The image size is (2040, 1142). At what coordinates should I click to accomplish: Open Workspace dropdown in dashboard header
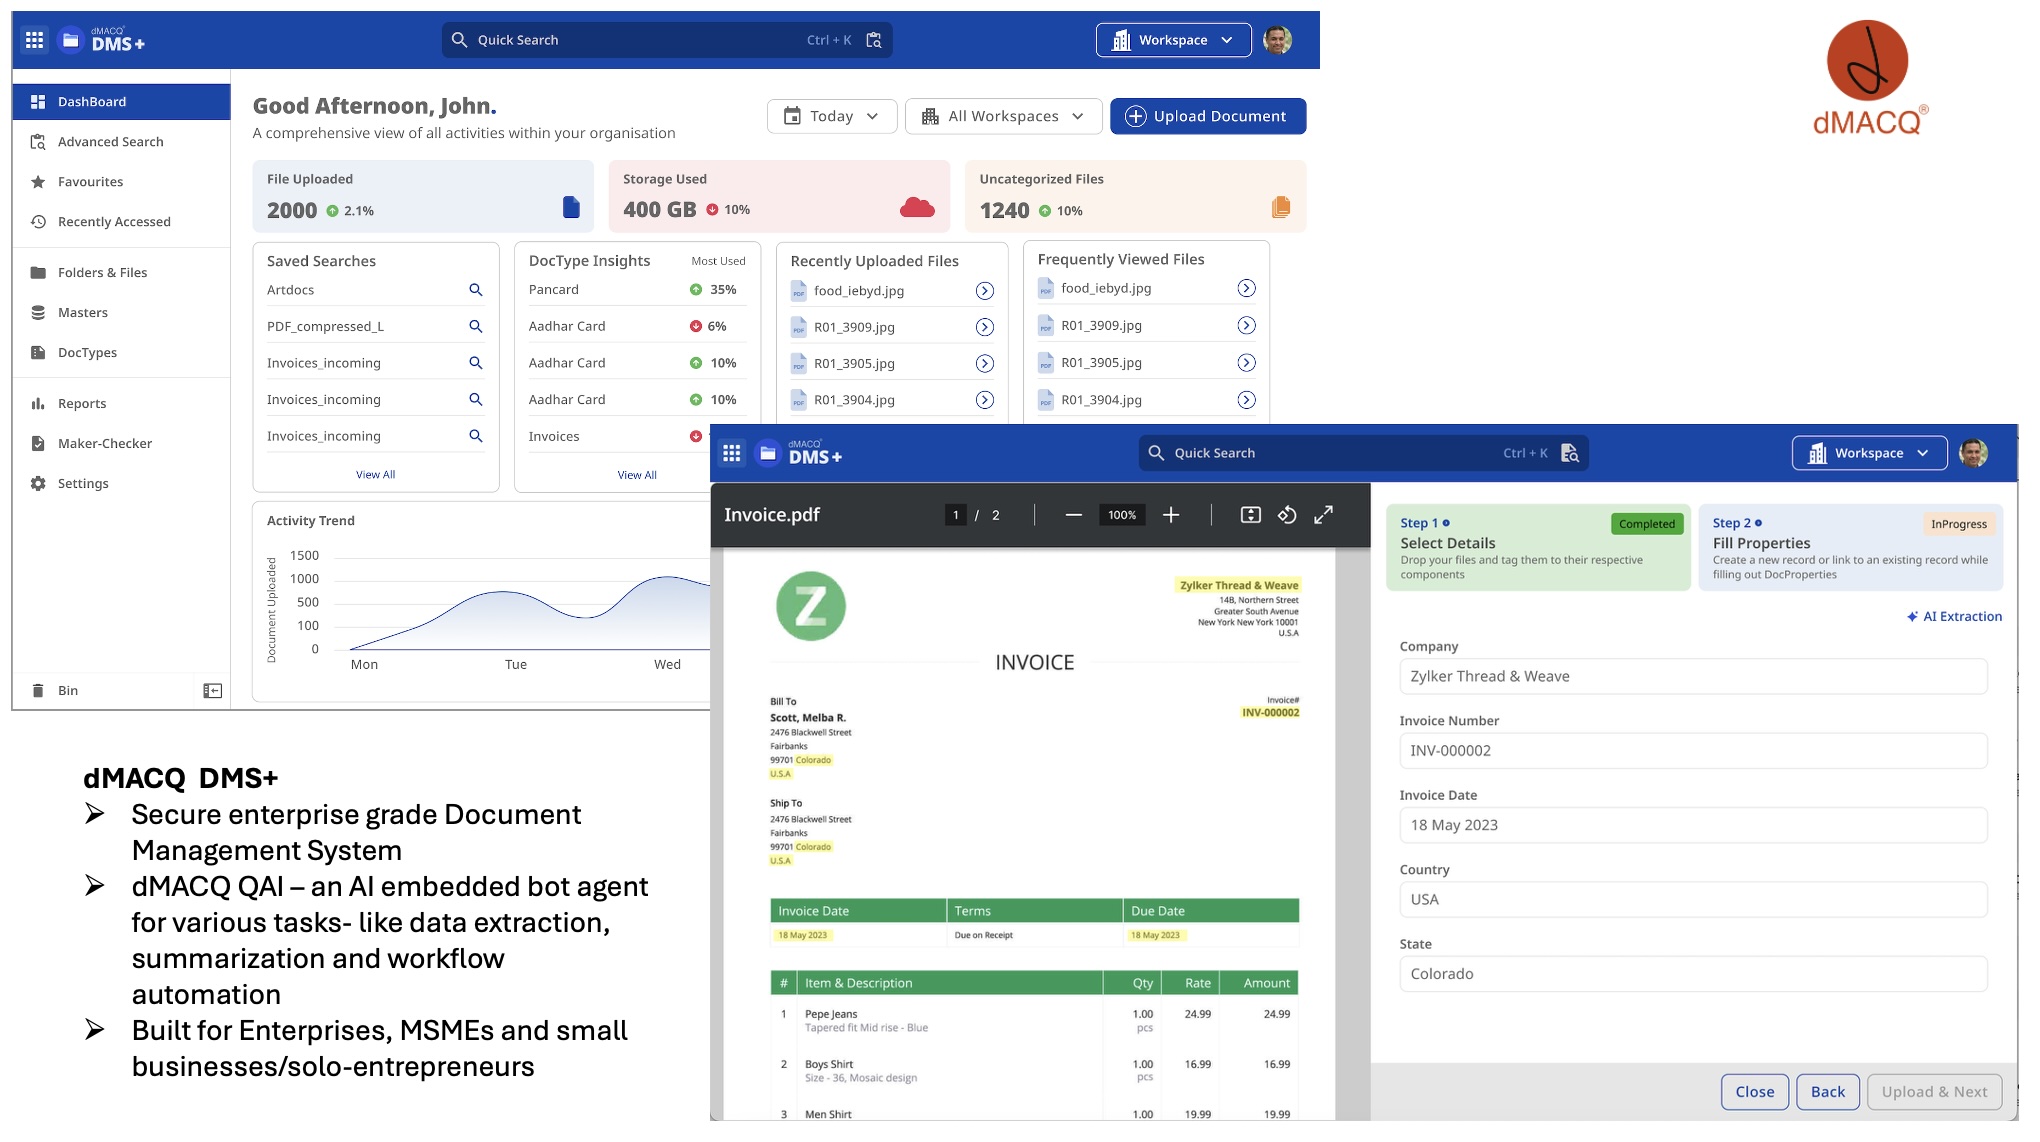(x=1173, y=40)
